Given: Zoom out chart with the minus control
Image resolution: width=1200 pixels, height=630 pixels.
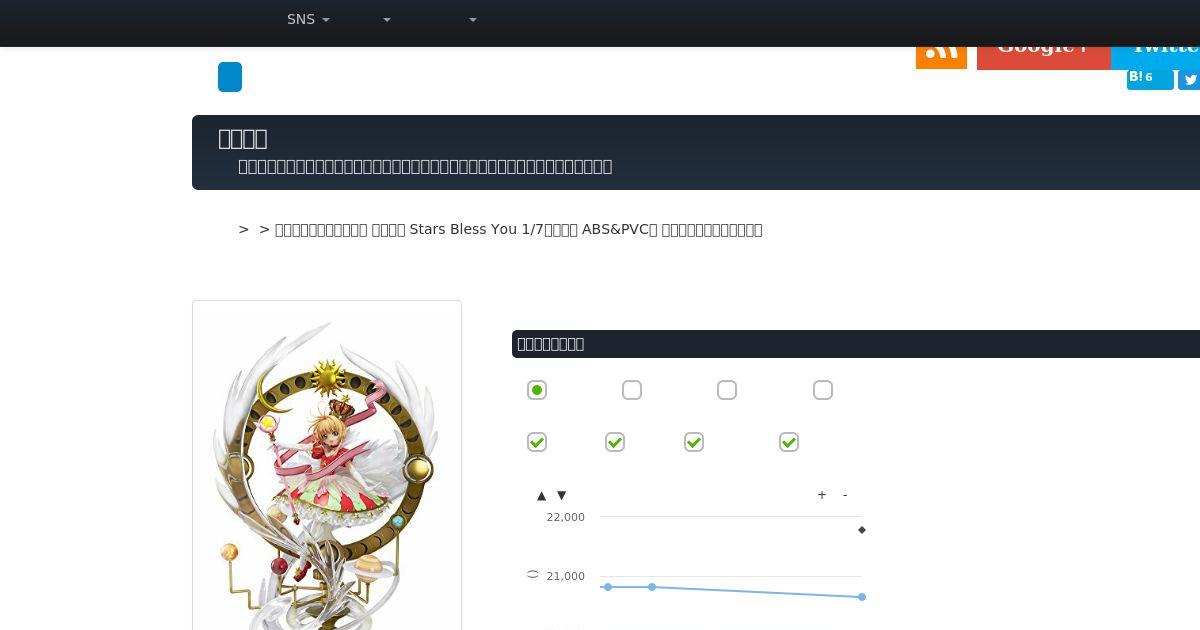Looking at the screenshot, I should [845, 495].
